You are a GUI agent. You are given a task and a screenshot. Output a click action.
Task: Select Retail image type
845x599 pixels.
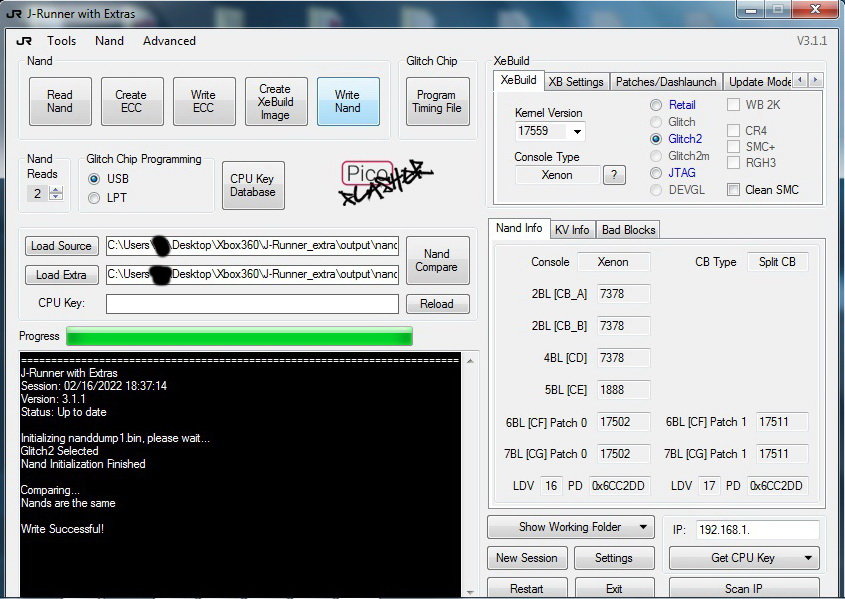656,105
